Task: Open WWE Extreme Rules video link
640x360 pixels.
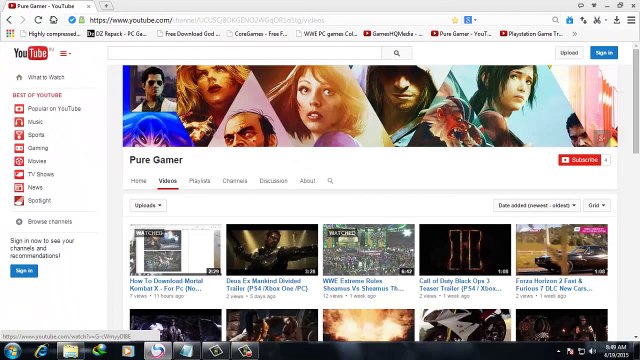Action: tap(363, 284)
